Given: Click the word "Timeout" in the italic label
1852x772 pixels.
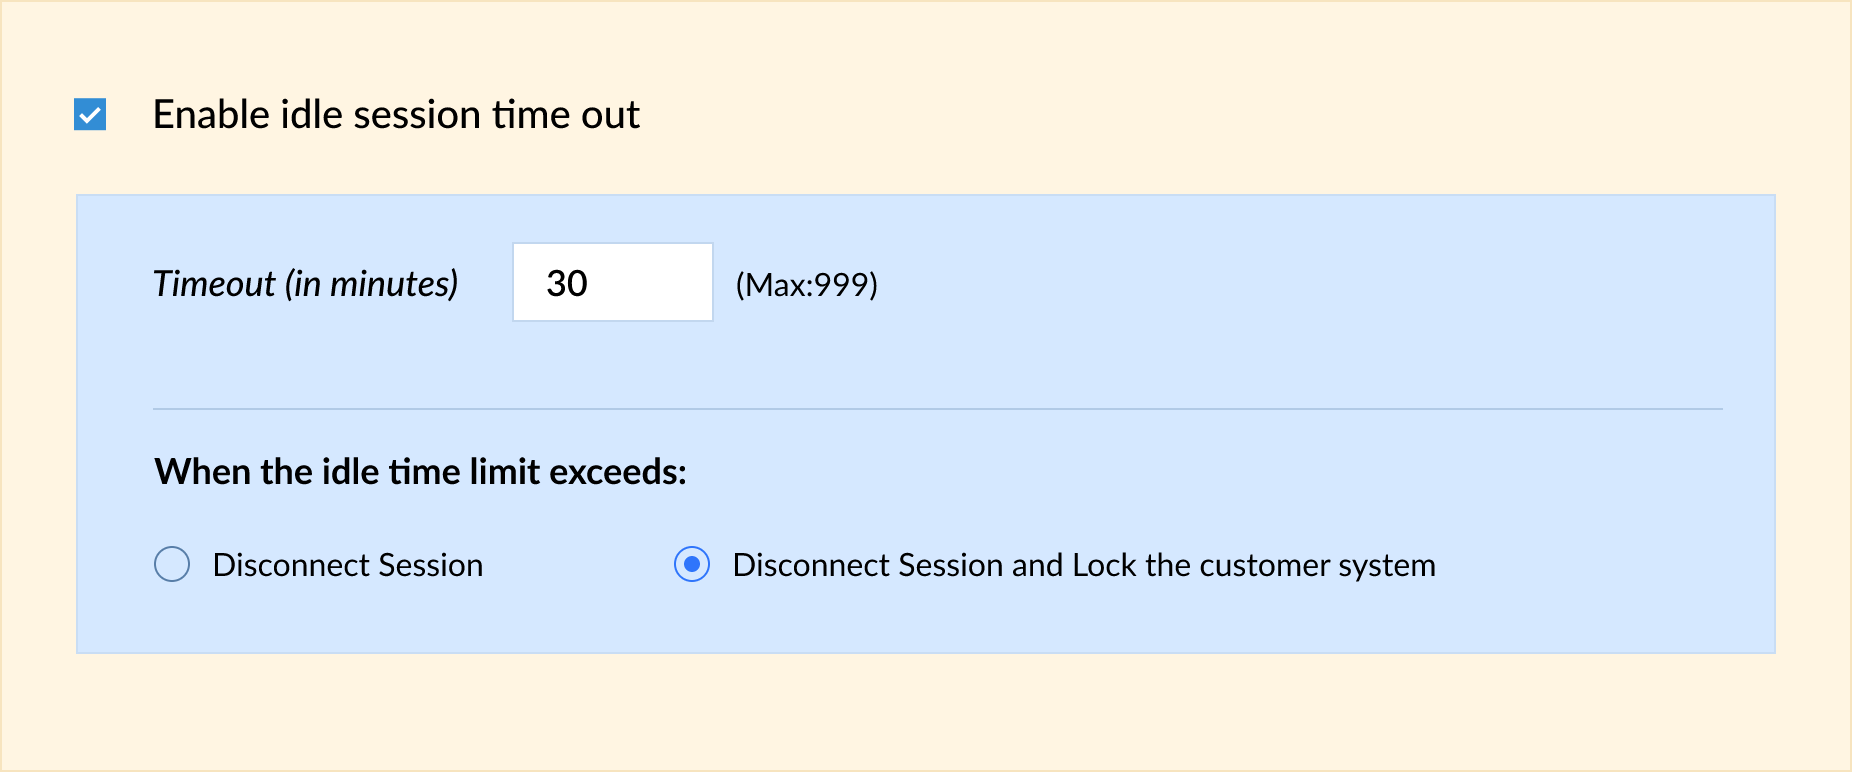Looking at the screenshot, I should coord(214,284).
